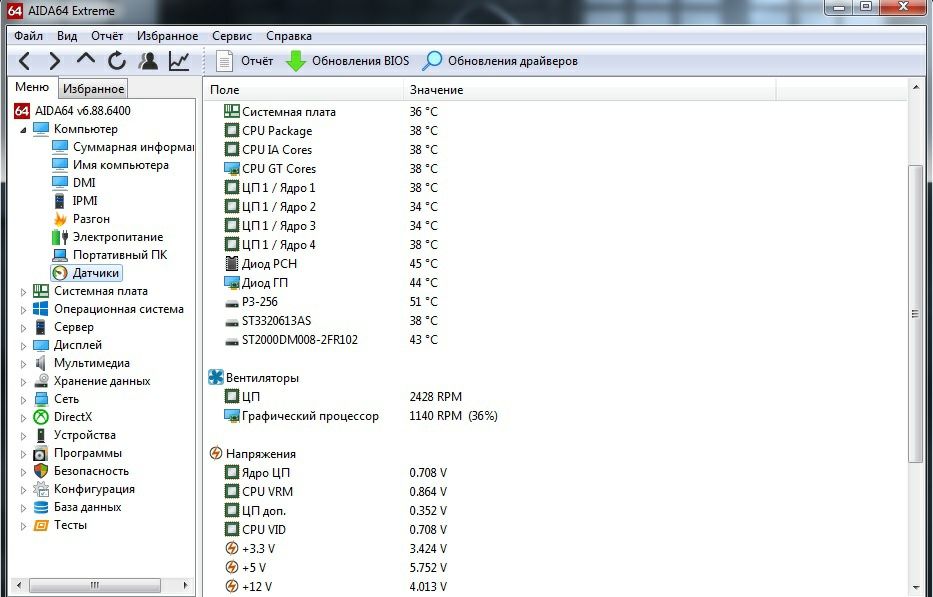Click the Устройства tree icon
This screenshot has width=933, height=597.
click(40, 435)
